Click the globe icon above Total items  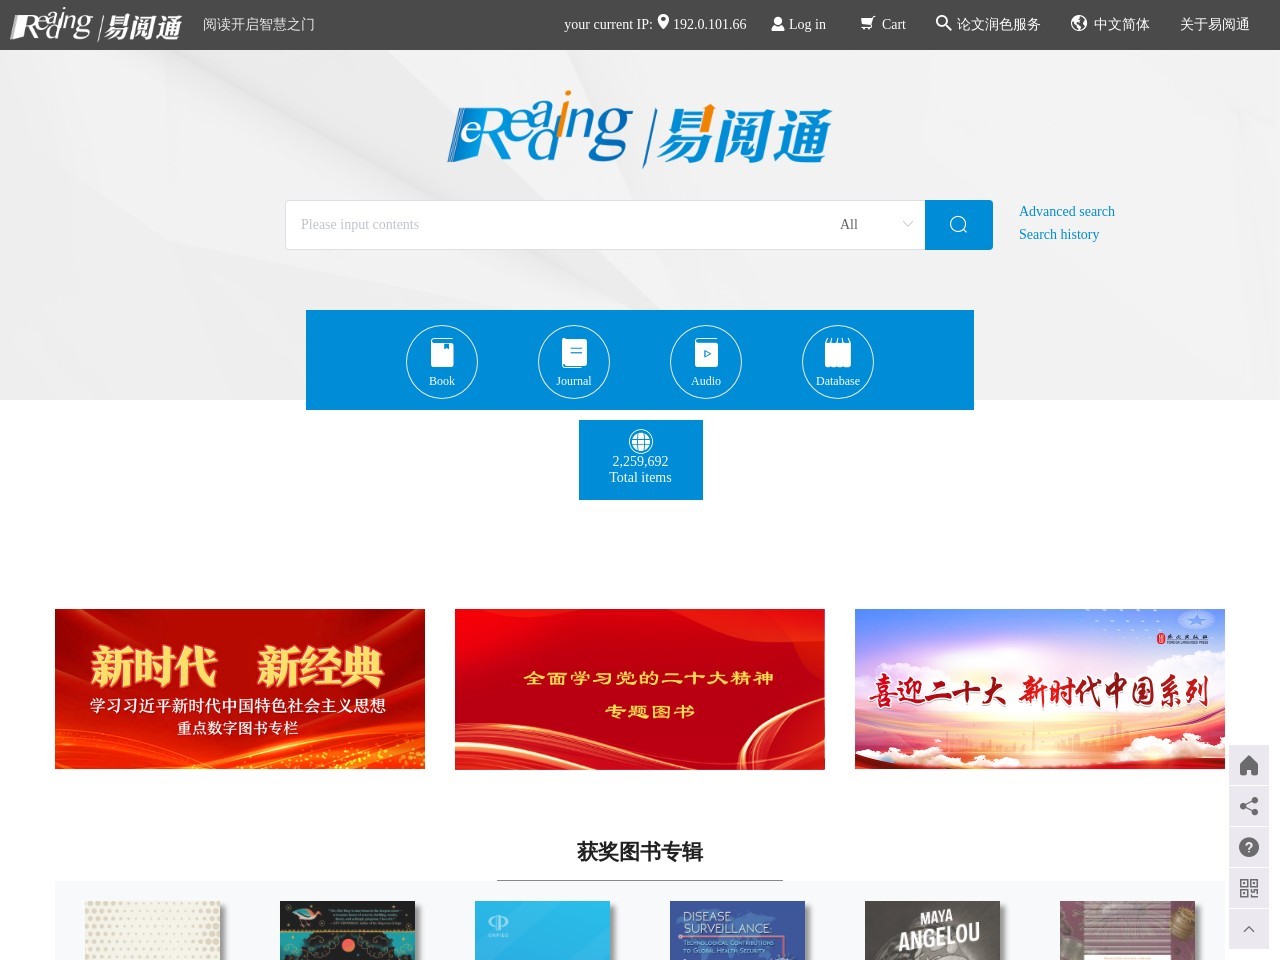coord(641,441)
